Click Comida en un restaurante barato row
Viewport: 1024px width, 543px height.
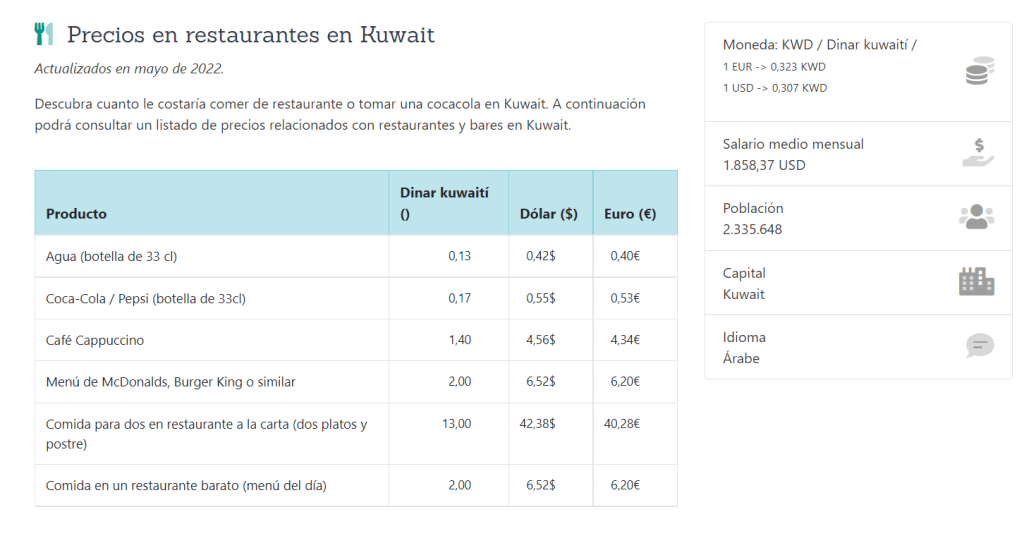tap(186, 485)
